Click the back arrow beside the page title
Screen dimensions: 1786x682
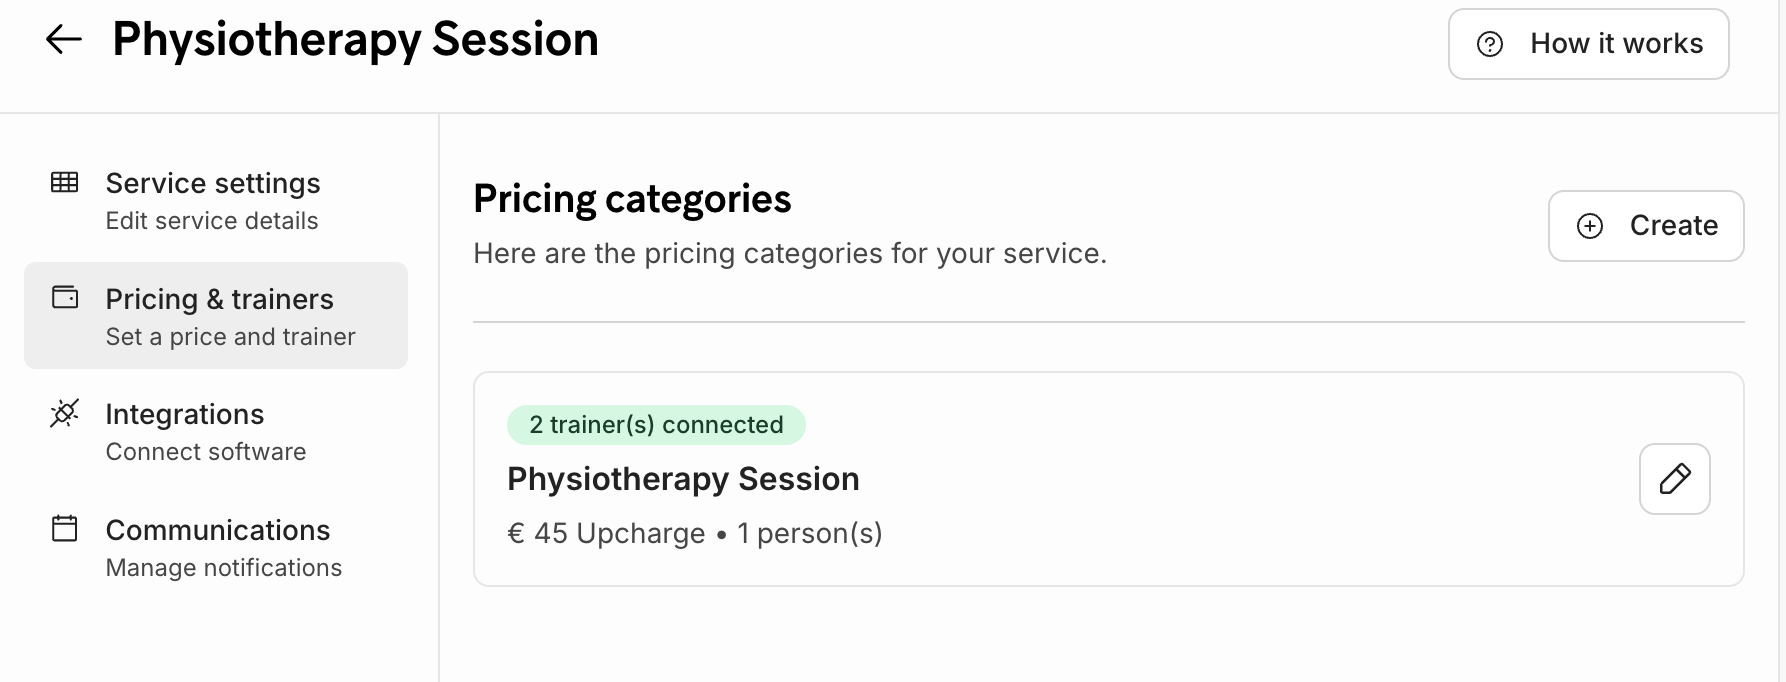pyautogui.click(x=64, y=40)
